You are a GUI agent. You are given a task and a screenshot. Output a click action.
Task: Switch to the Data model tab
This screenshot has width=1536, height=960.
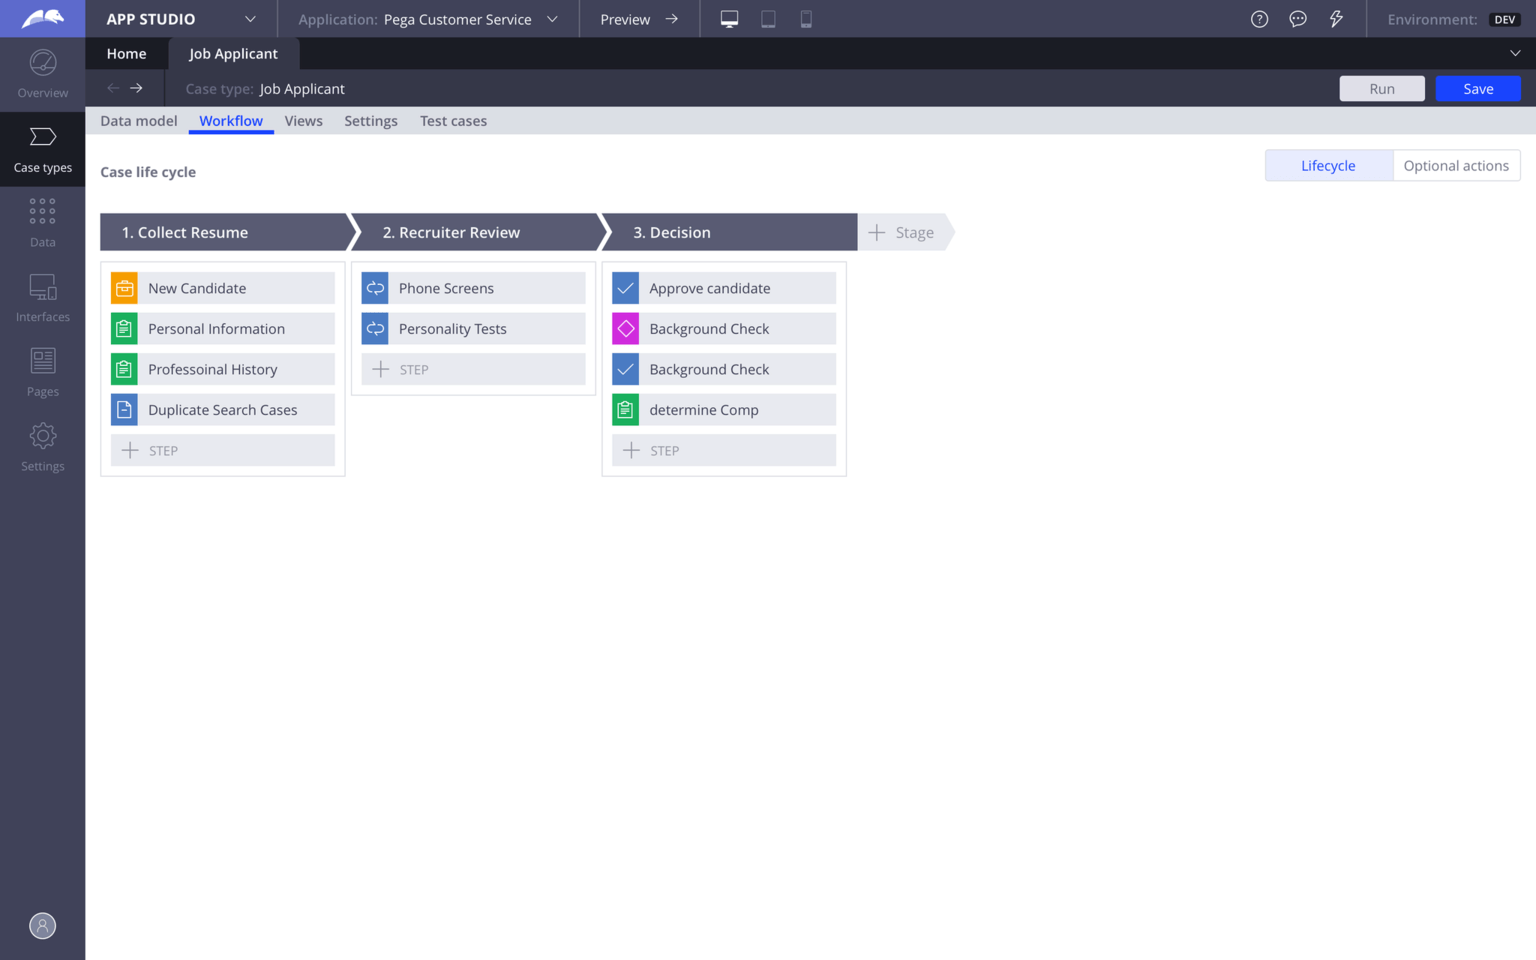click(139, 120)
